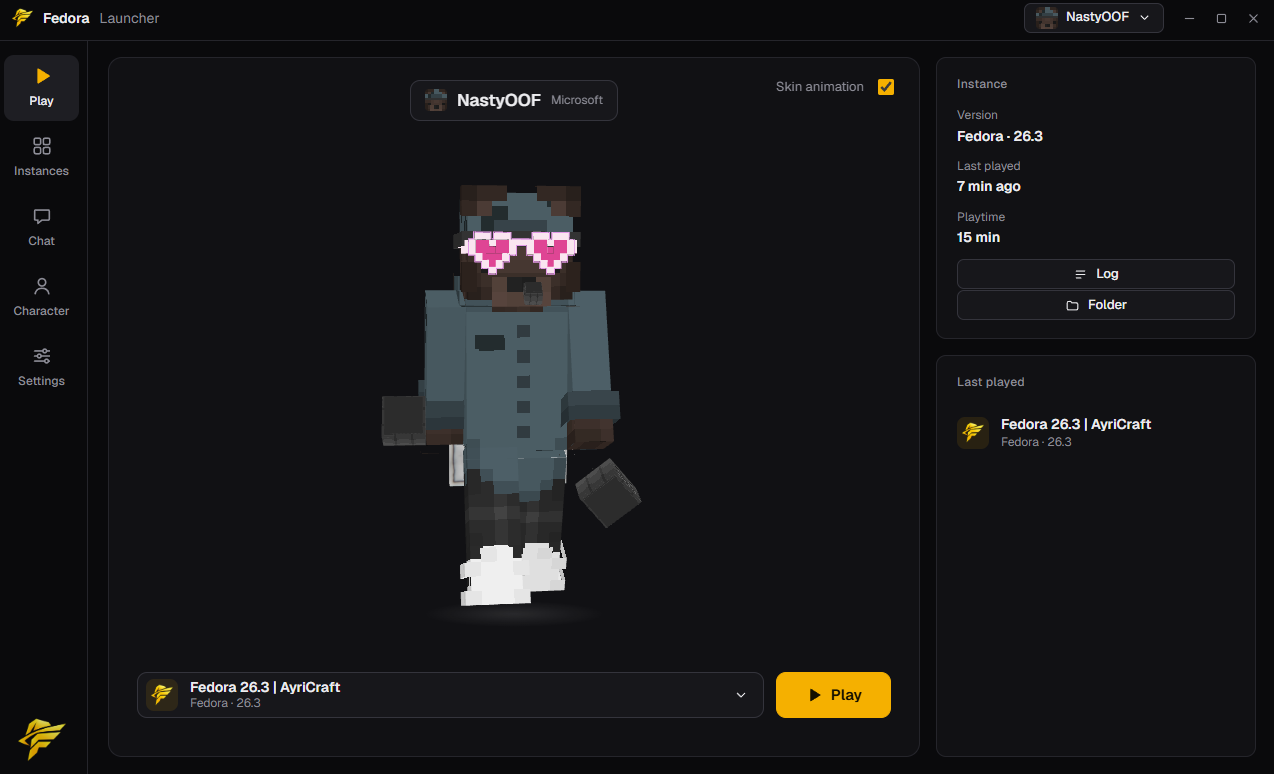1274x774 pixels.
Task: Open the Play page in the sidebar
Action: [41, 88]
